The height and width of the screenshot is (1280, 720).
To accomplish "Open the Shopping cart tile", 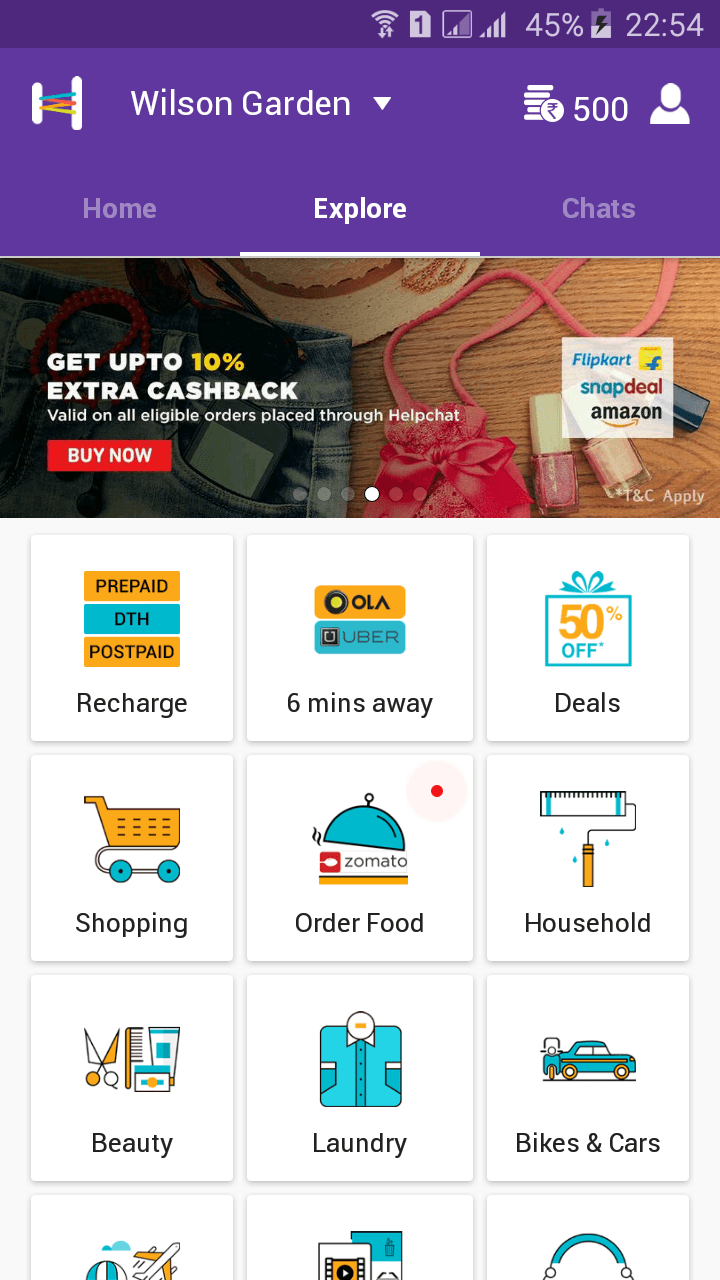I will [x=132, y=858].
